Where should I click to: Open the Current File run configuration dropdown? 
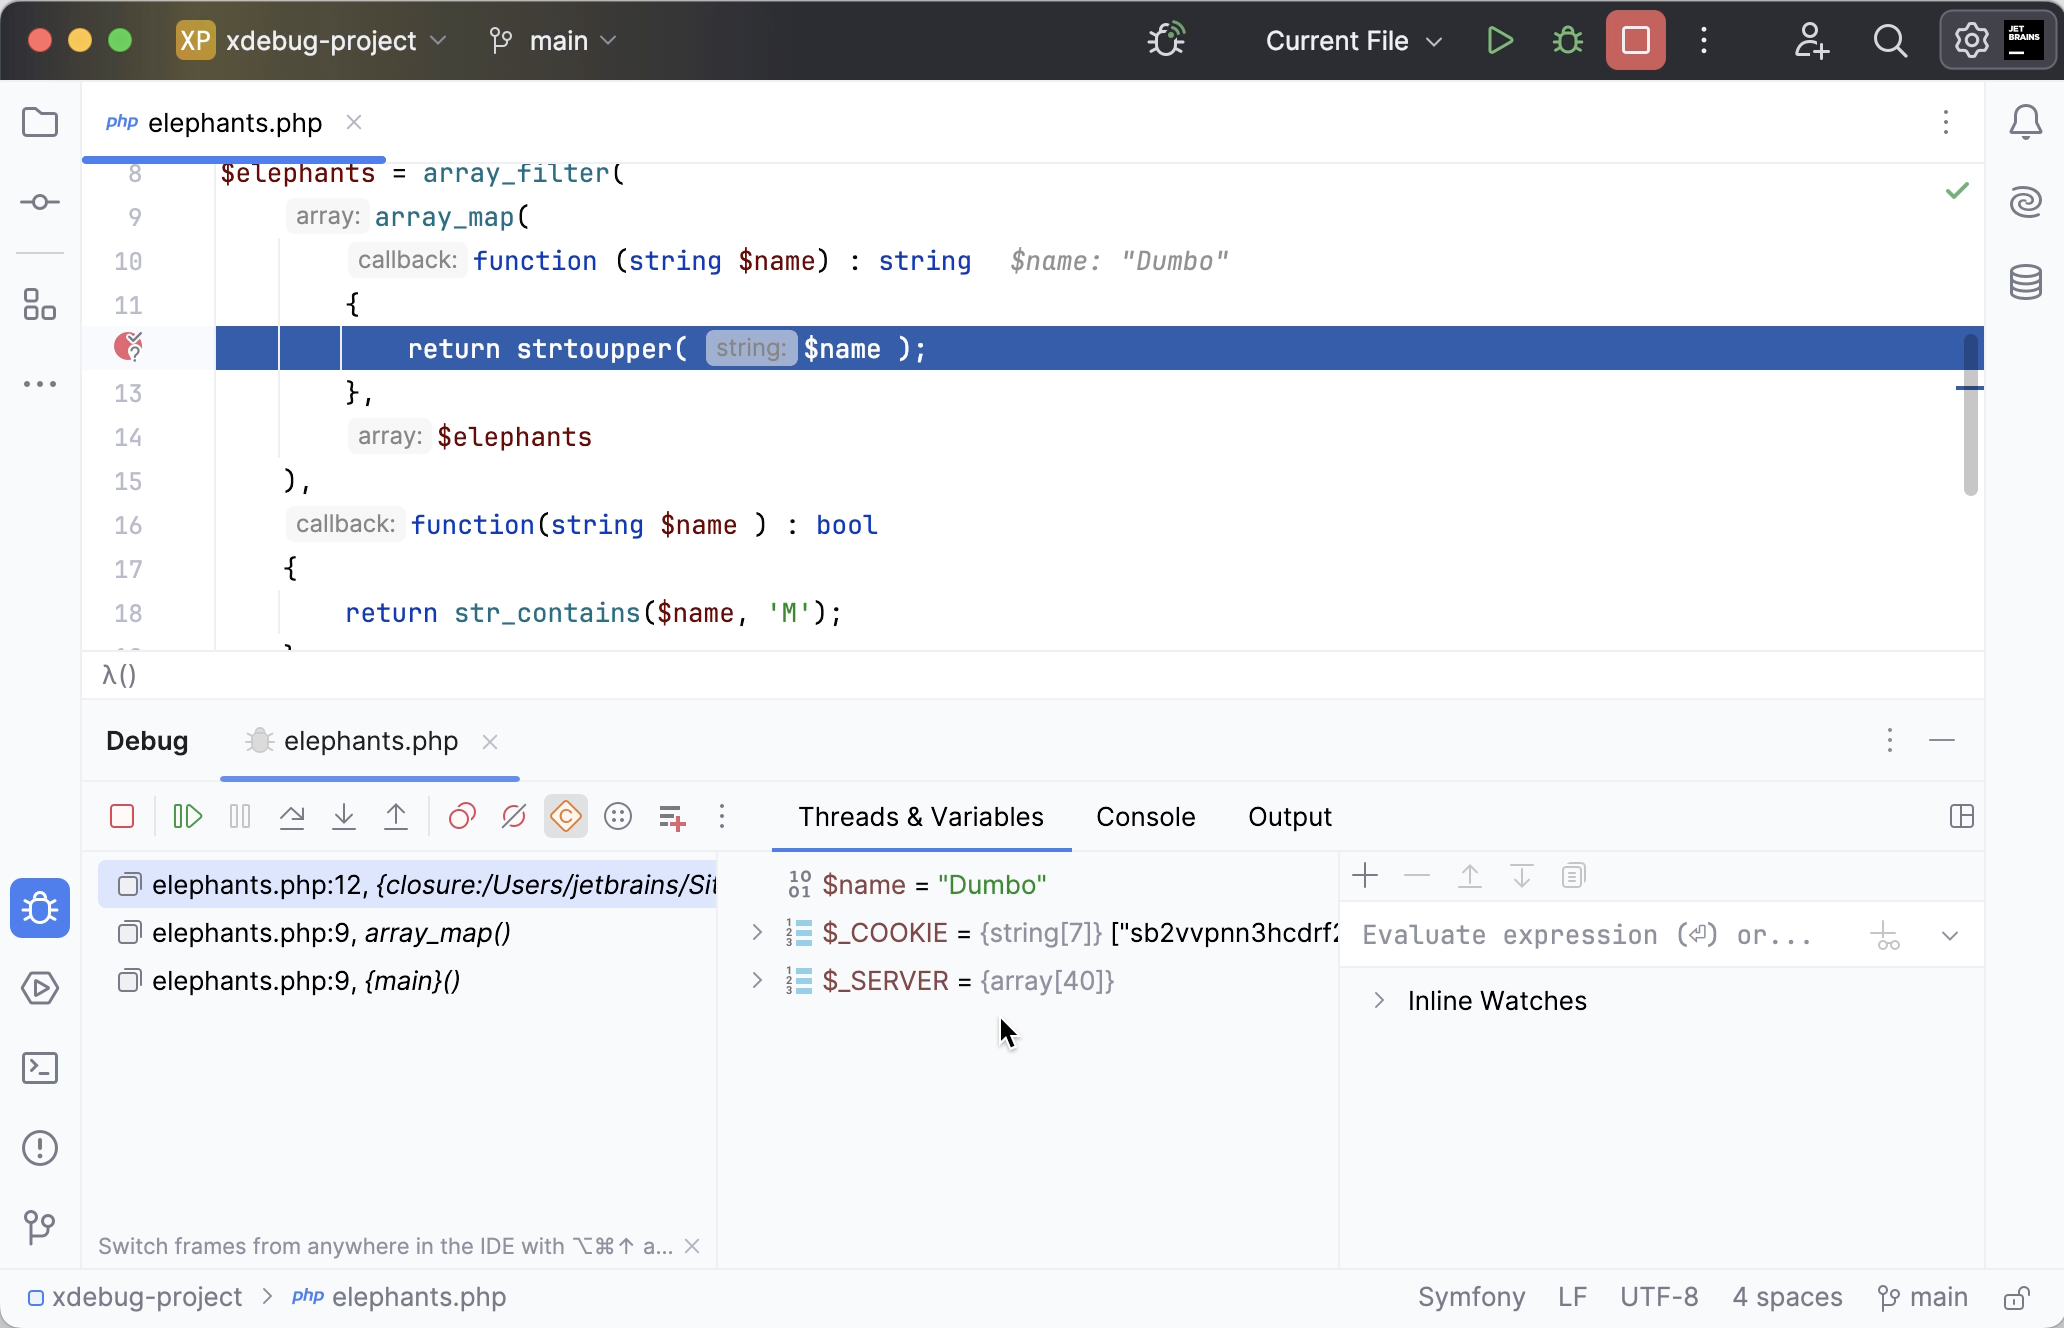point(1352,40)
